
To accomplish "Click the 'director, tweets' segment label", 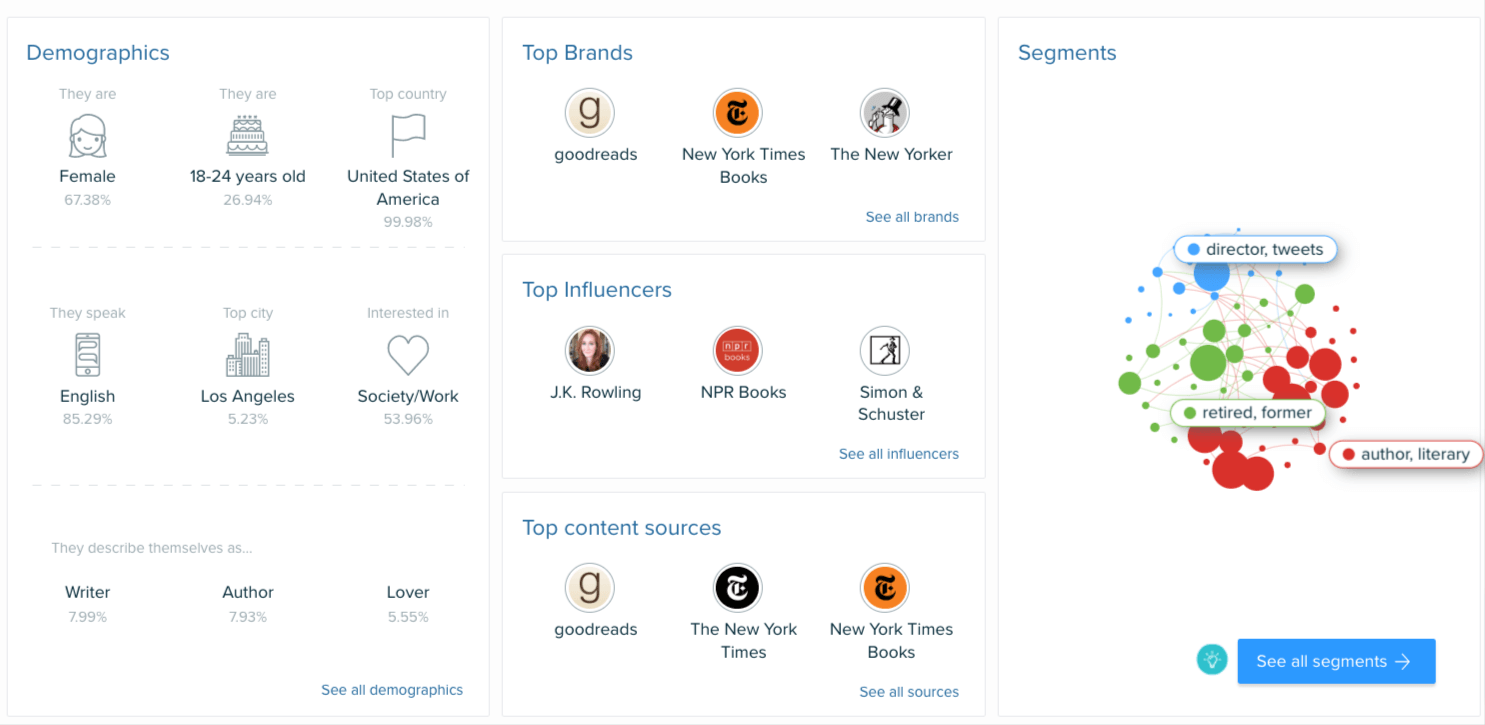I will coord(1255,249).
